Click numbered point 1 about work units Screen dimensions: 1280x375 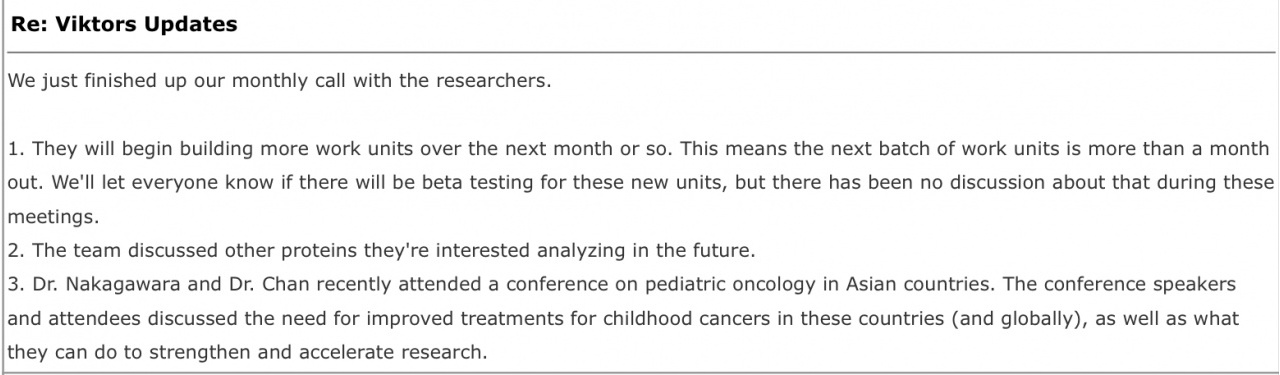click(x=640, y=183)
